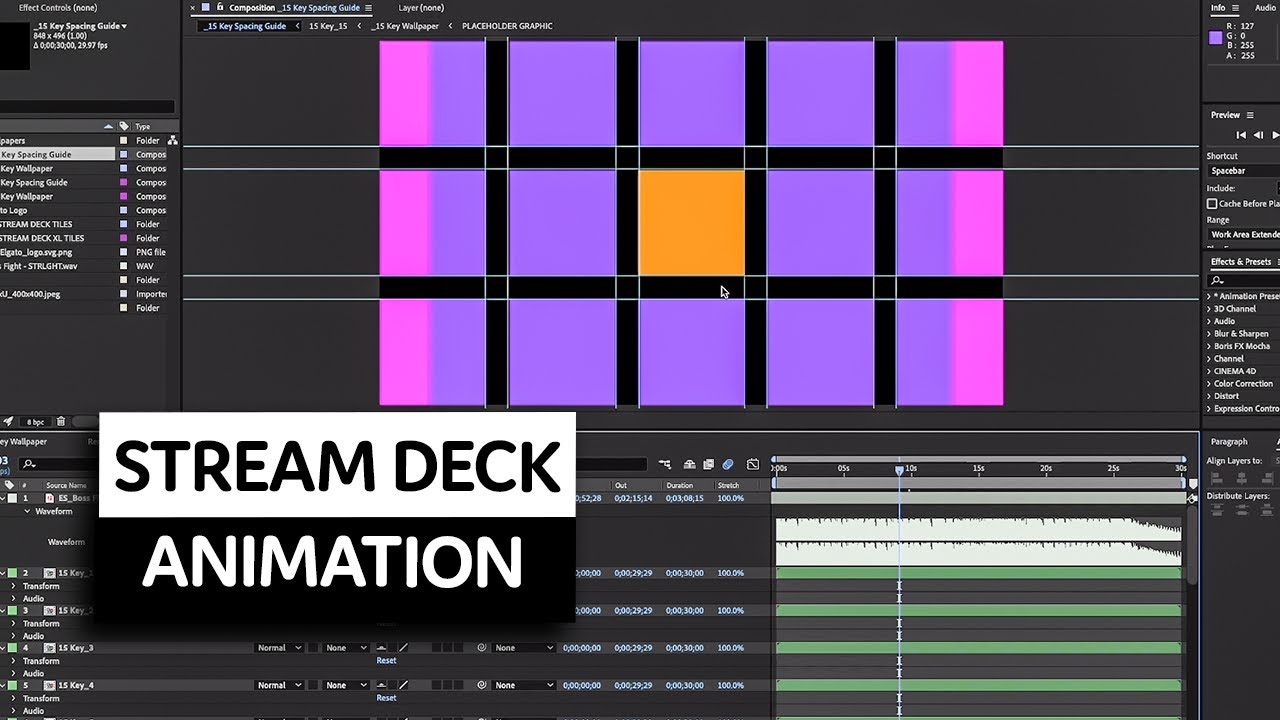This screenshot has height=720, width=1280.
Task: Toggle Shy layers icon in timeline
Action: pyautogui.click(x=690, y=464)
